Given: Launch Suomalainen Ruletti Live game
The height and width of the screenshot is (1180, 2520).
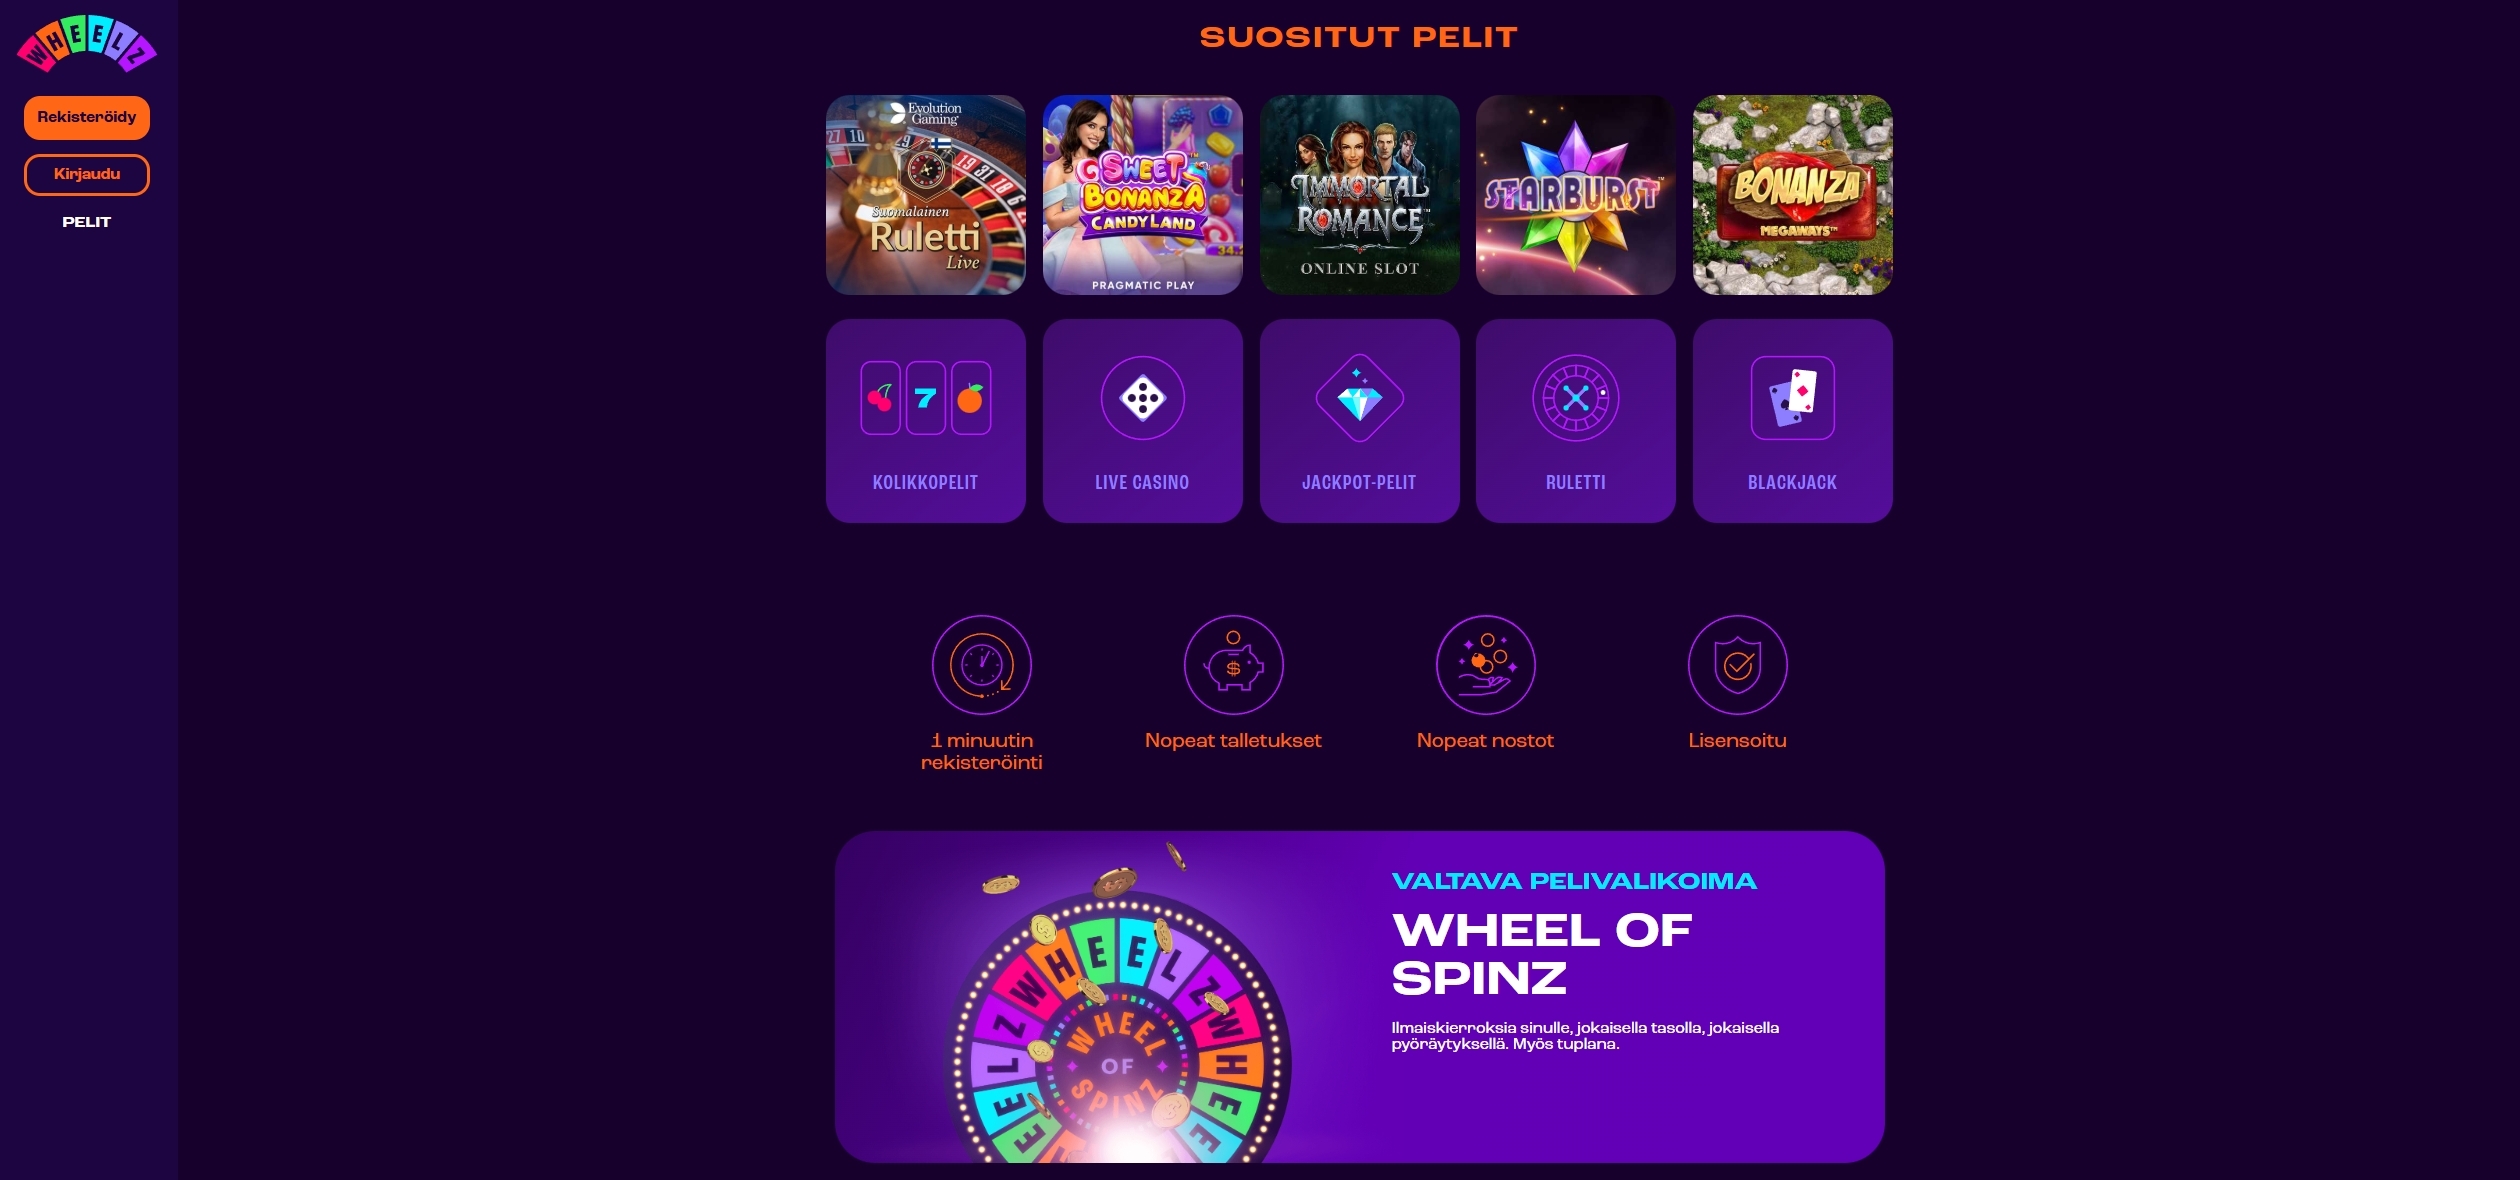Looking at the screenshot, I should coord(925,195).
